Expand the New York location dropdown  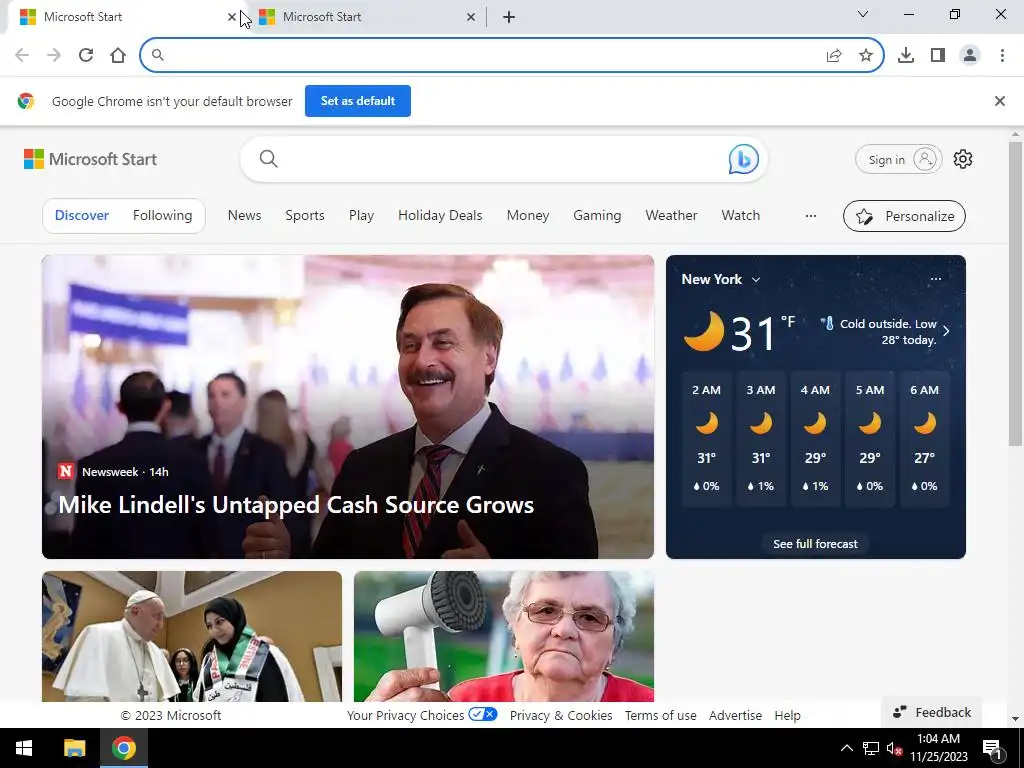coord(756,280)
